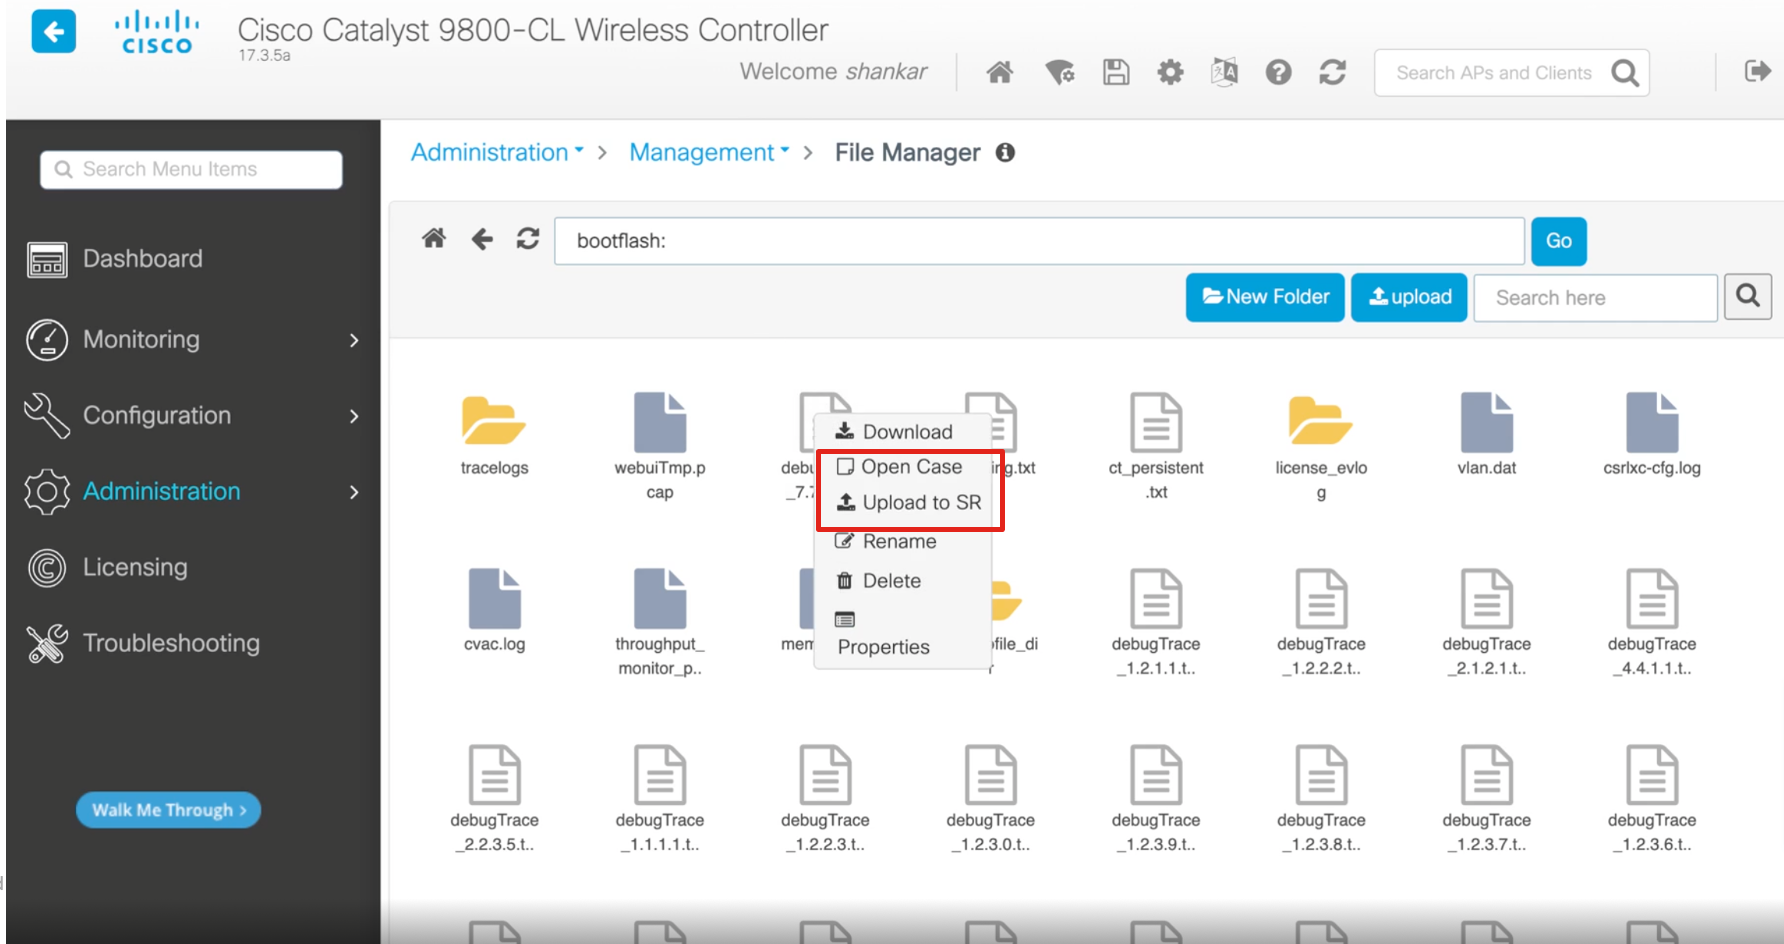Click the search magnifier button next to Search here
Screen dimensions: 1784x944
coord(1748,297)
